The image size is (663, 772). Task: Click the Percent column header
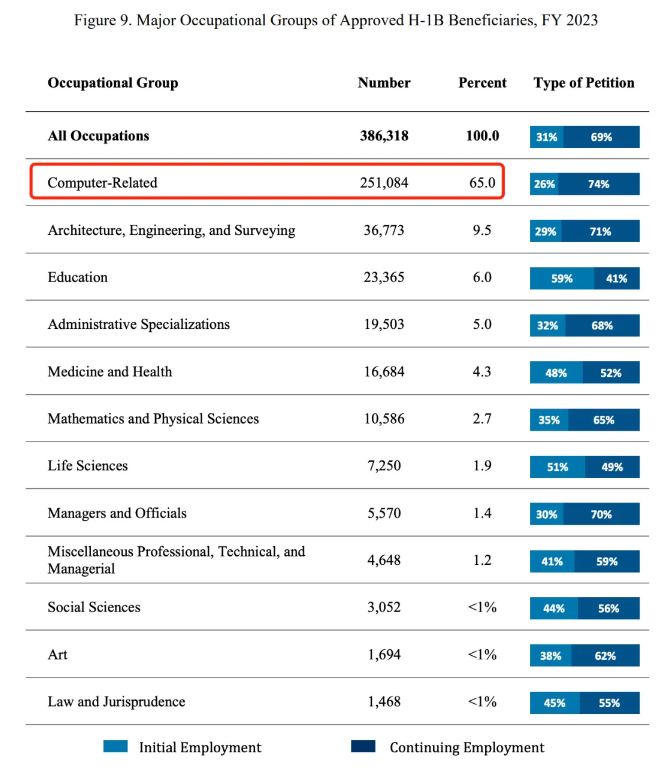click(x=482, y=83)
